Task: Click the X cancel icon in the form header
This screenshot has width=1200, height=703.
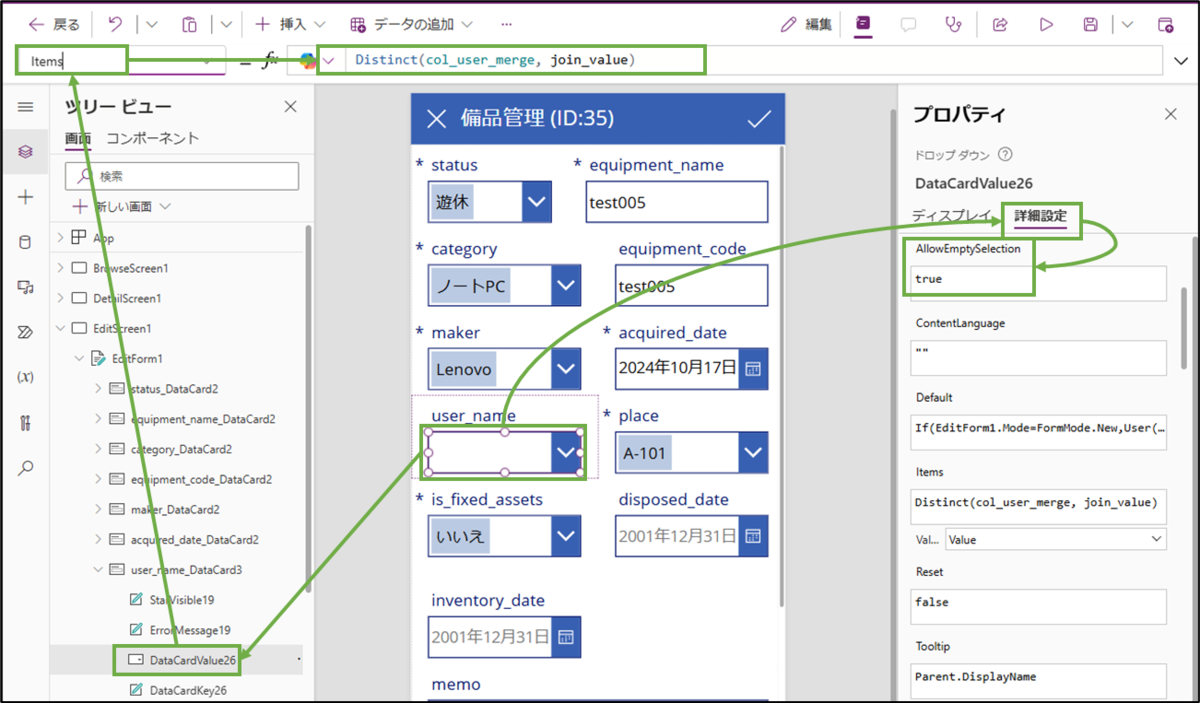Action: (x=437, y=119)
